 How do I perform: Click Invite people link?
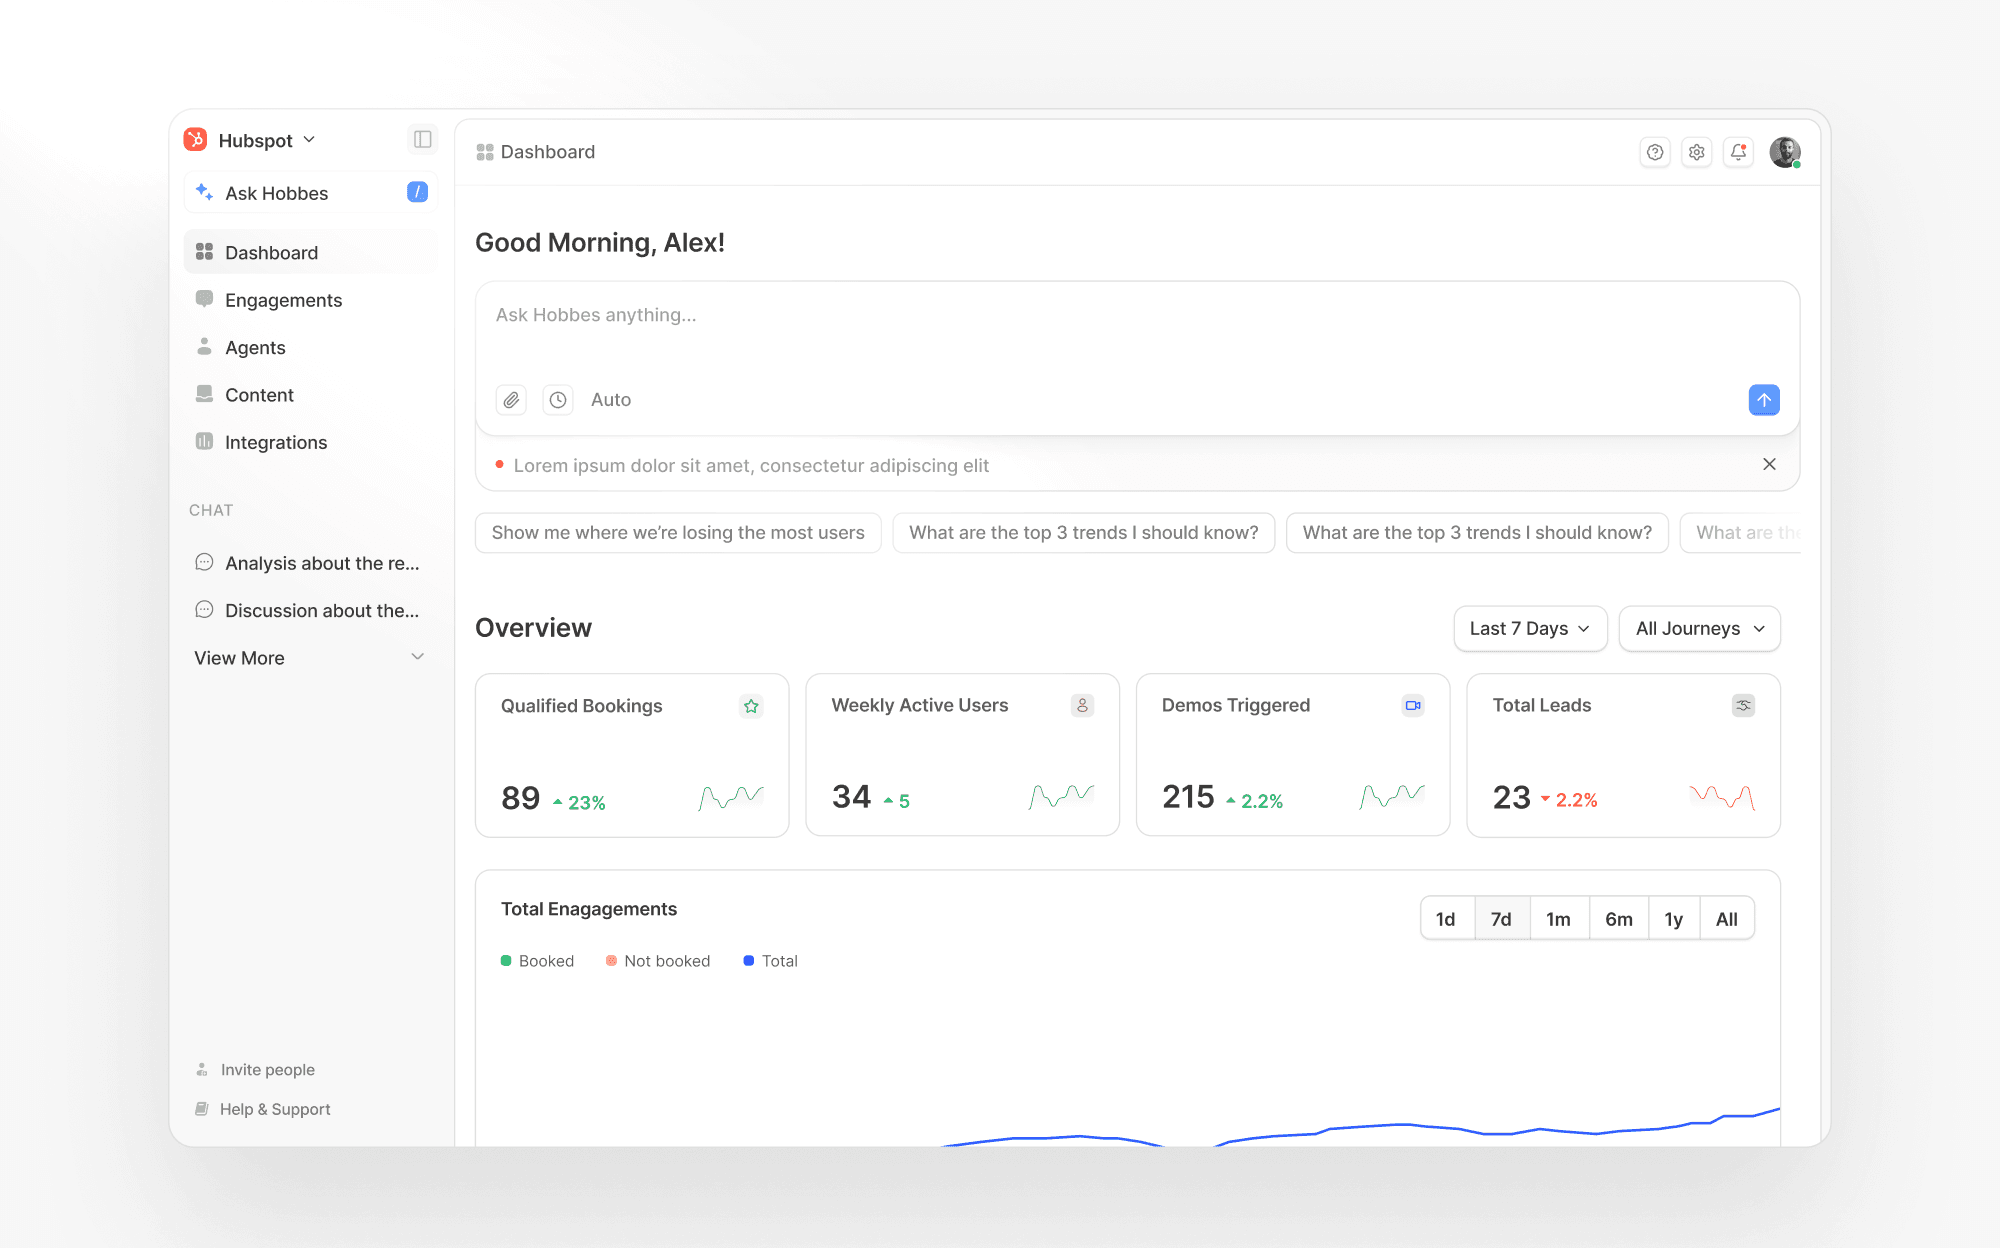coord(267,1070)
